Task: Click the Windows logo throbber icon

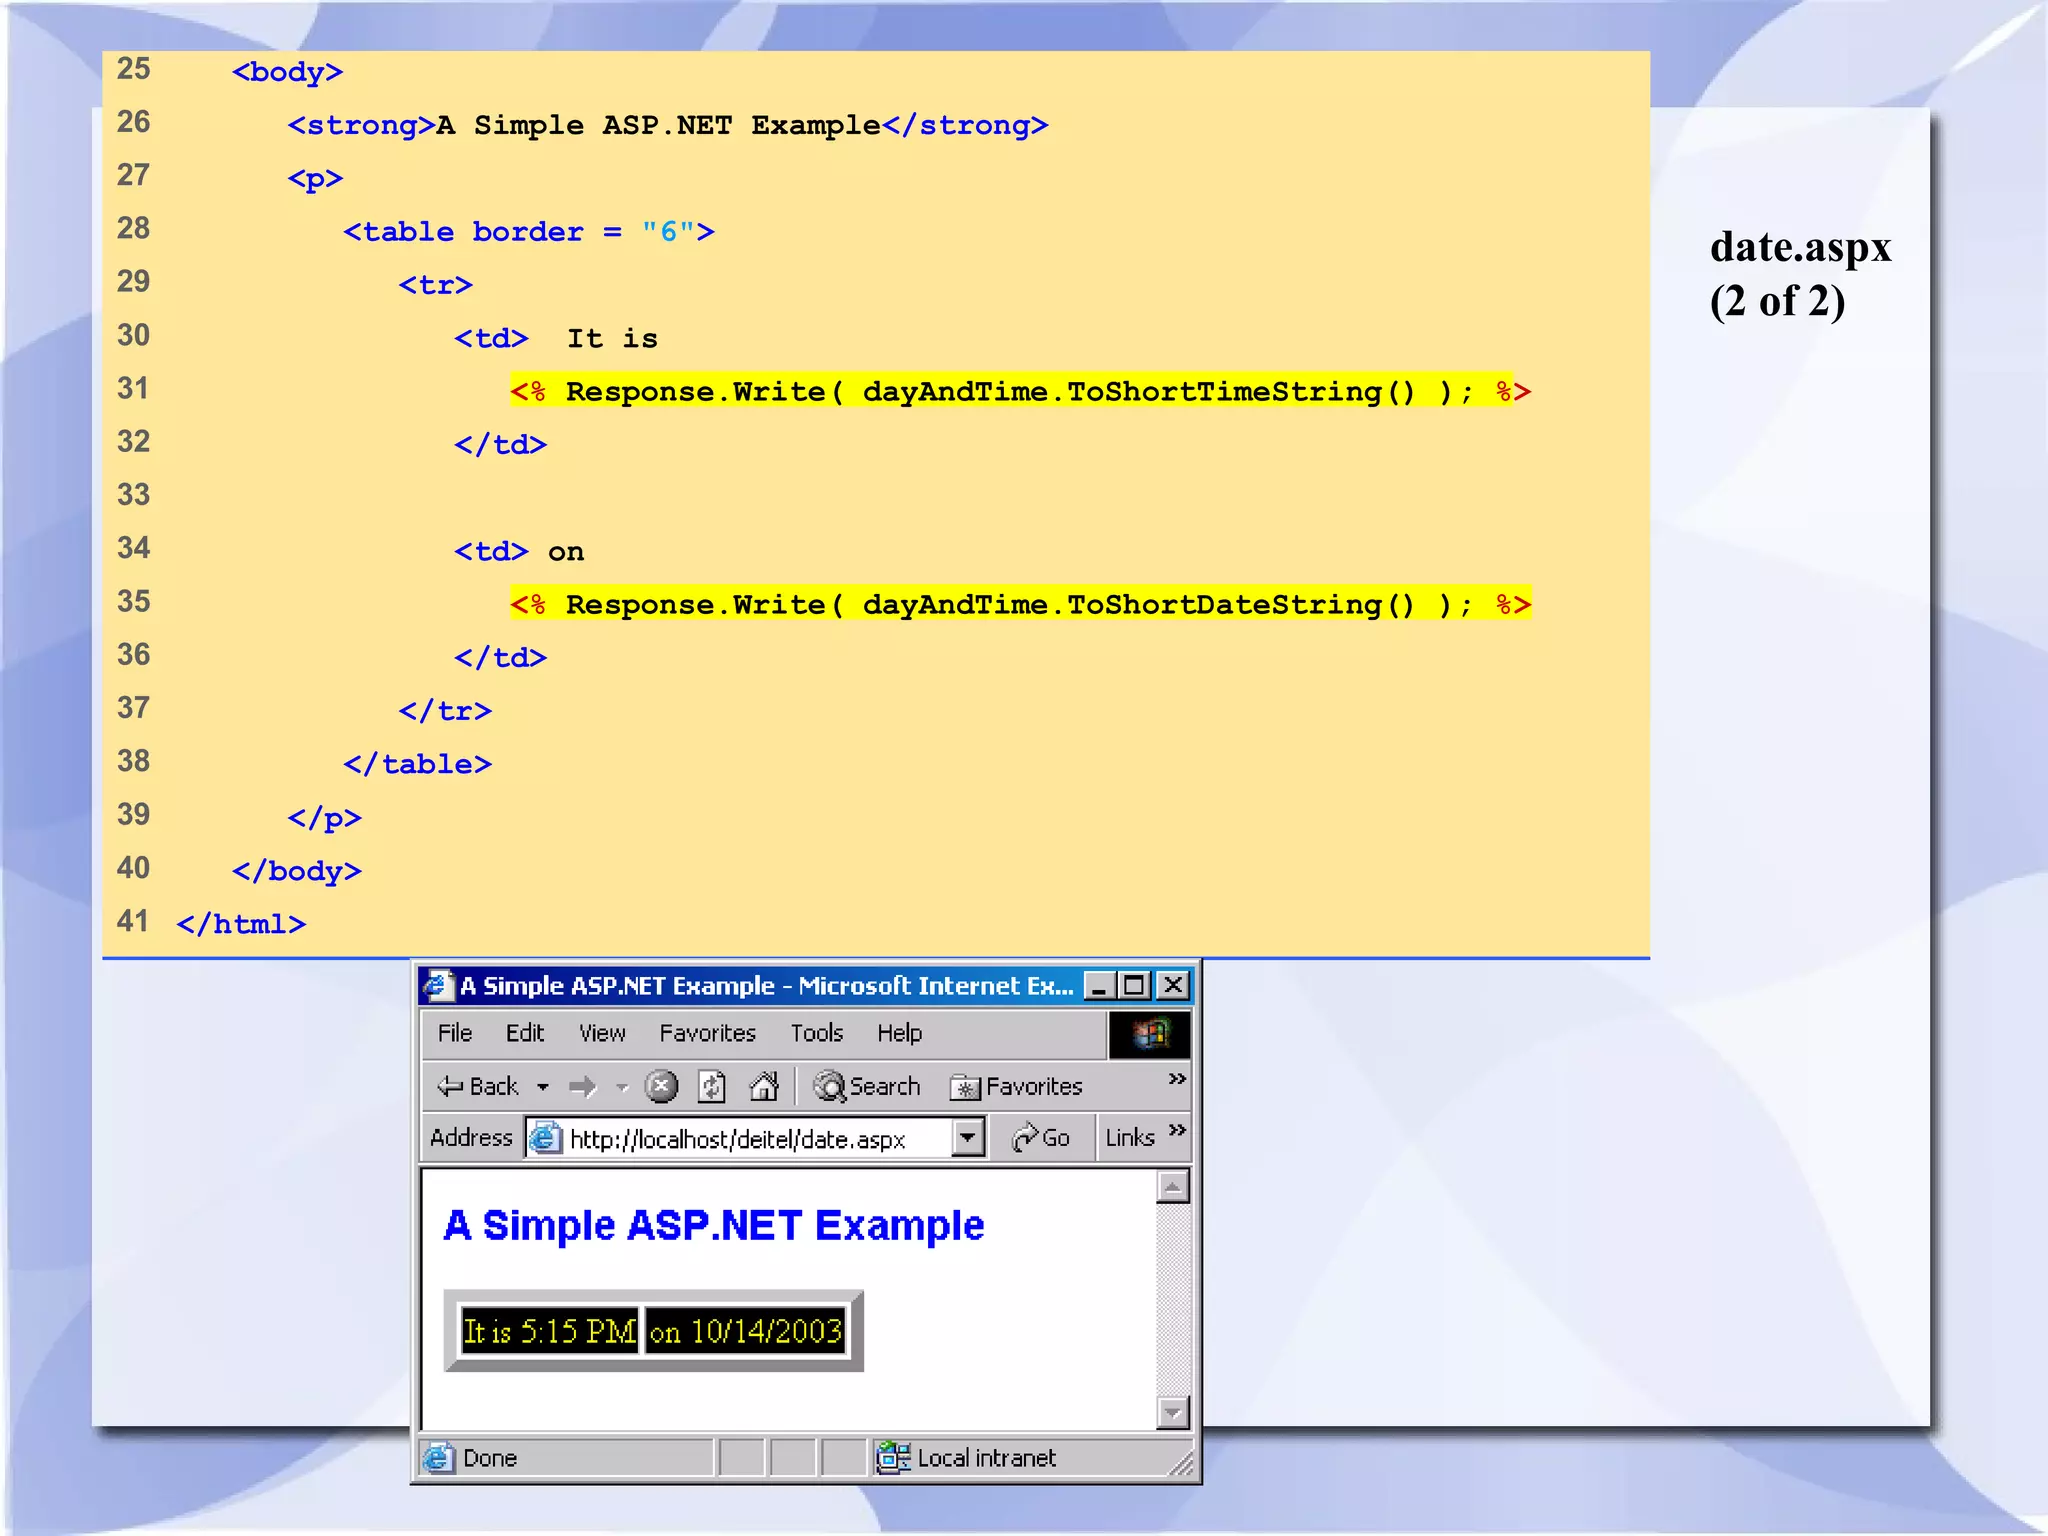Action: click(1150, 1034)
